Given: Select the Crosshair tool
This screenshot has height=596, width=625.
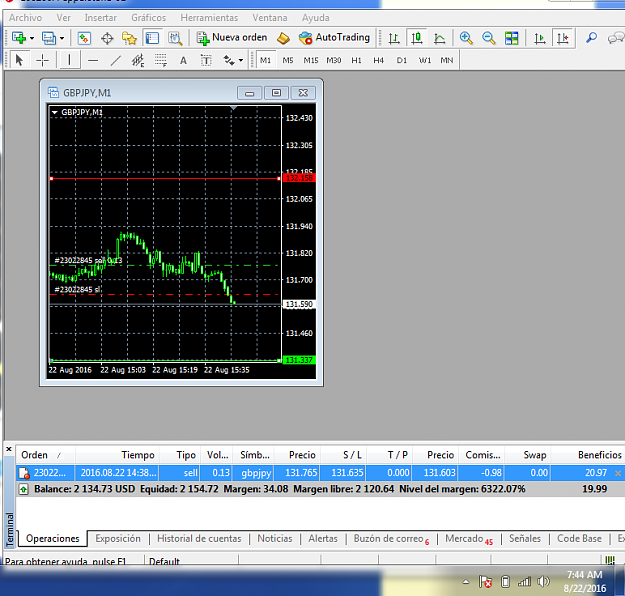Looking at the screenshot, I should click(x=42, y=60).
